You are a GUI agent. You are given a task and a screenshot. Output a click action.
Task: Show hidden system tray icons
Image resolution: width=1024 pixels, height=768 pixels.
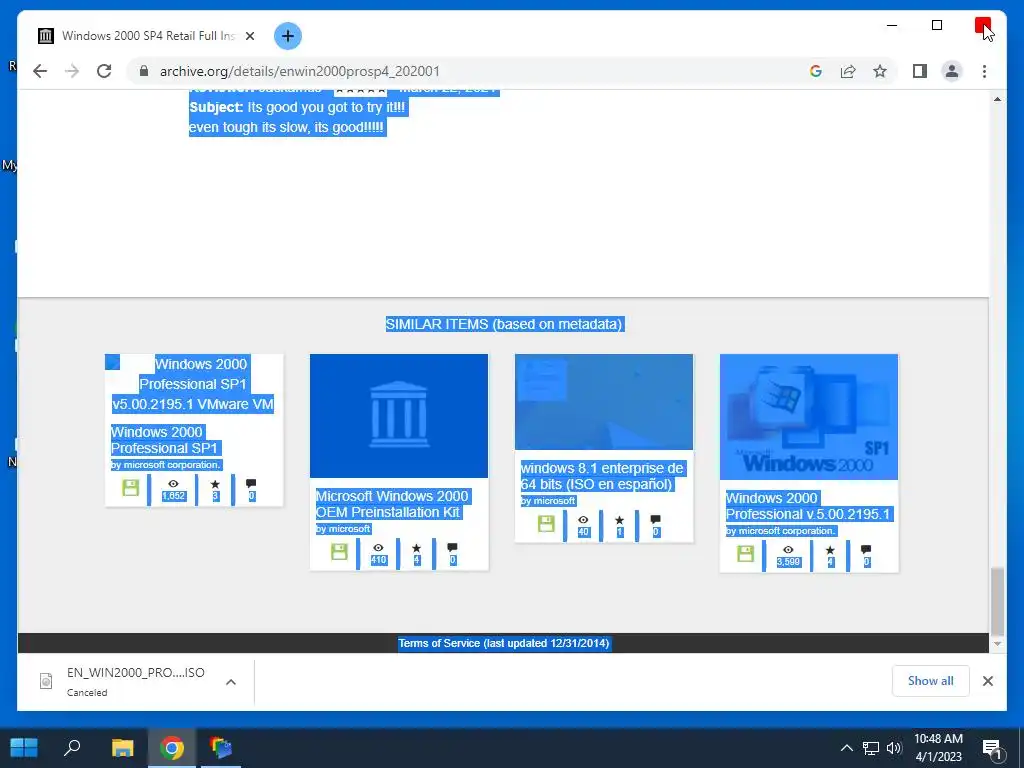tap(846, 748)
